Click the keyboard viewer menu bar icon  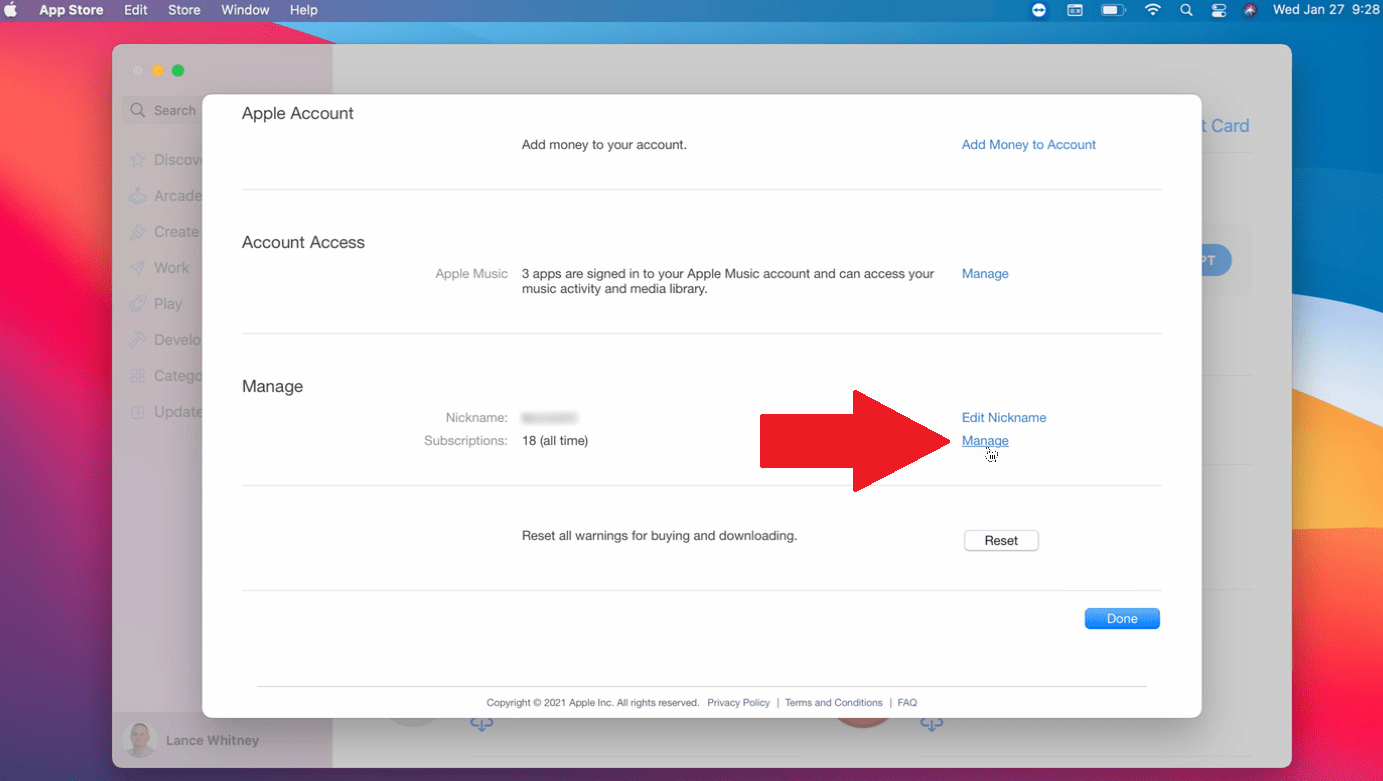click(1075, 10)
